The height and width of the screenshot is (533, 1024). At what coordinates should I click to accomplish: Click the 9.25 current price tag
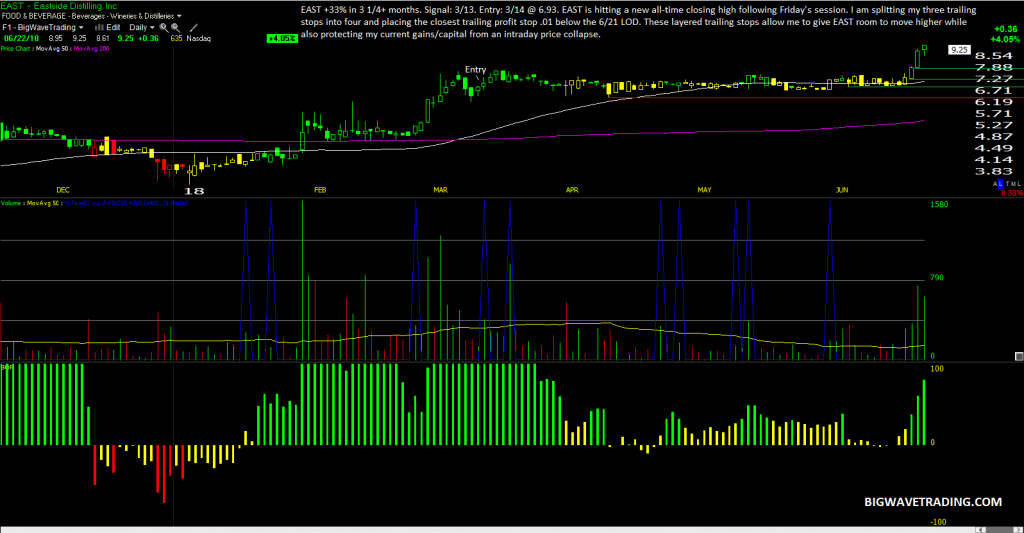point(959,50)
